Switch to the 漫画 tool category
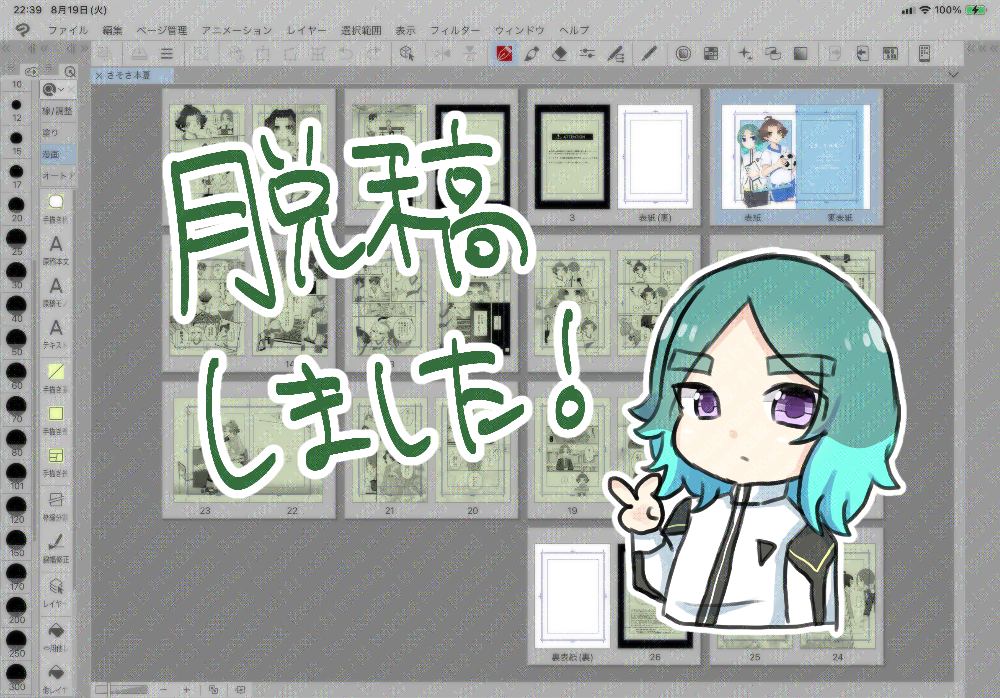The image size is (1000, 698). [51, 154]
